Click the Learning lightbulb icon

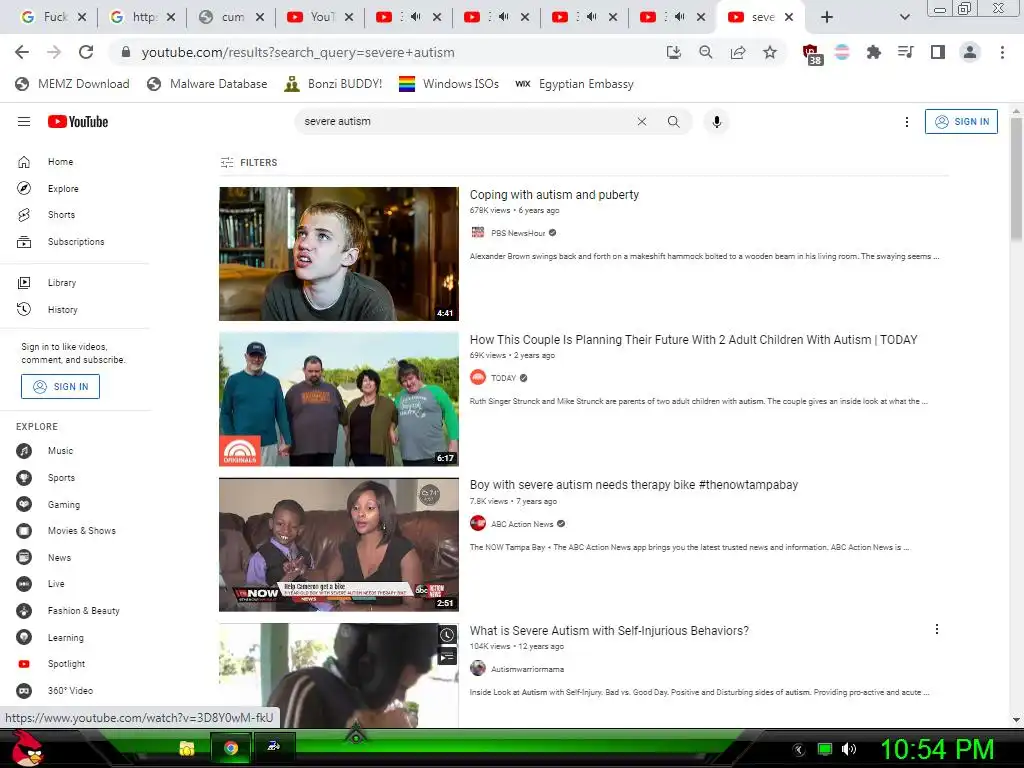pos(24,637)
